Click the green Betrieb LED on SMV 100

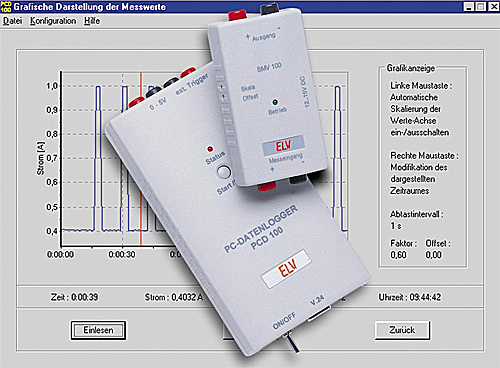[x=275, y=102]
